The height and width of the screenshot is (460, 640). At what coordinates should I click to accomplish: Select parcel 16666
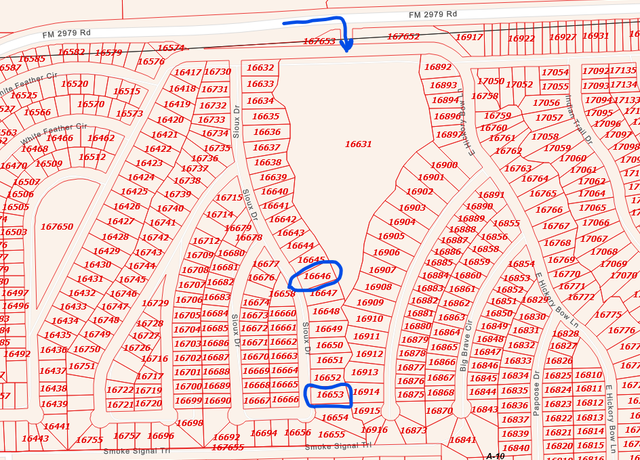[285, 400]
